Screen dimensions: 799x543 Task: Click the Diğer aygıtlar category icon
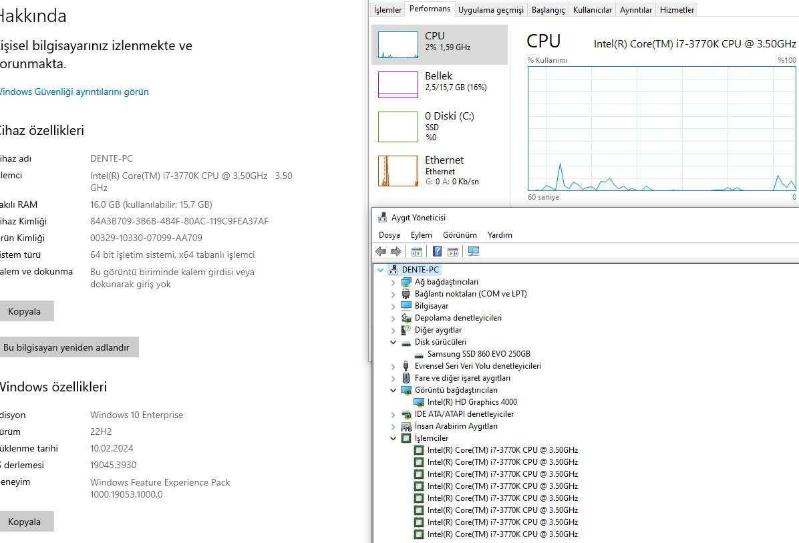click(x=406, y=330)
